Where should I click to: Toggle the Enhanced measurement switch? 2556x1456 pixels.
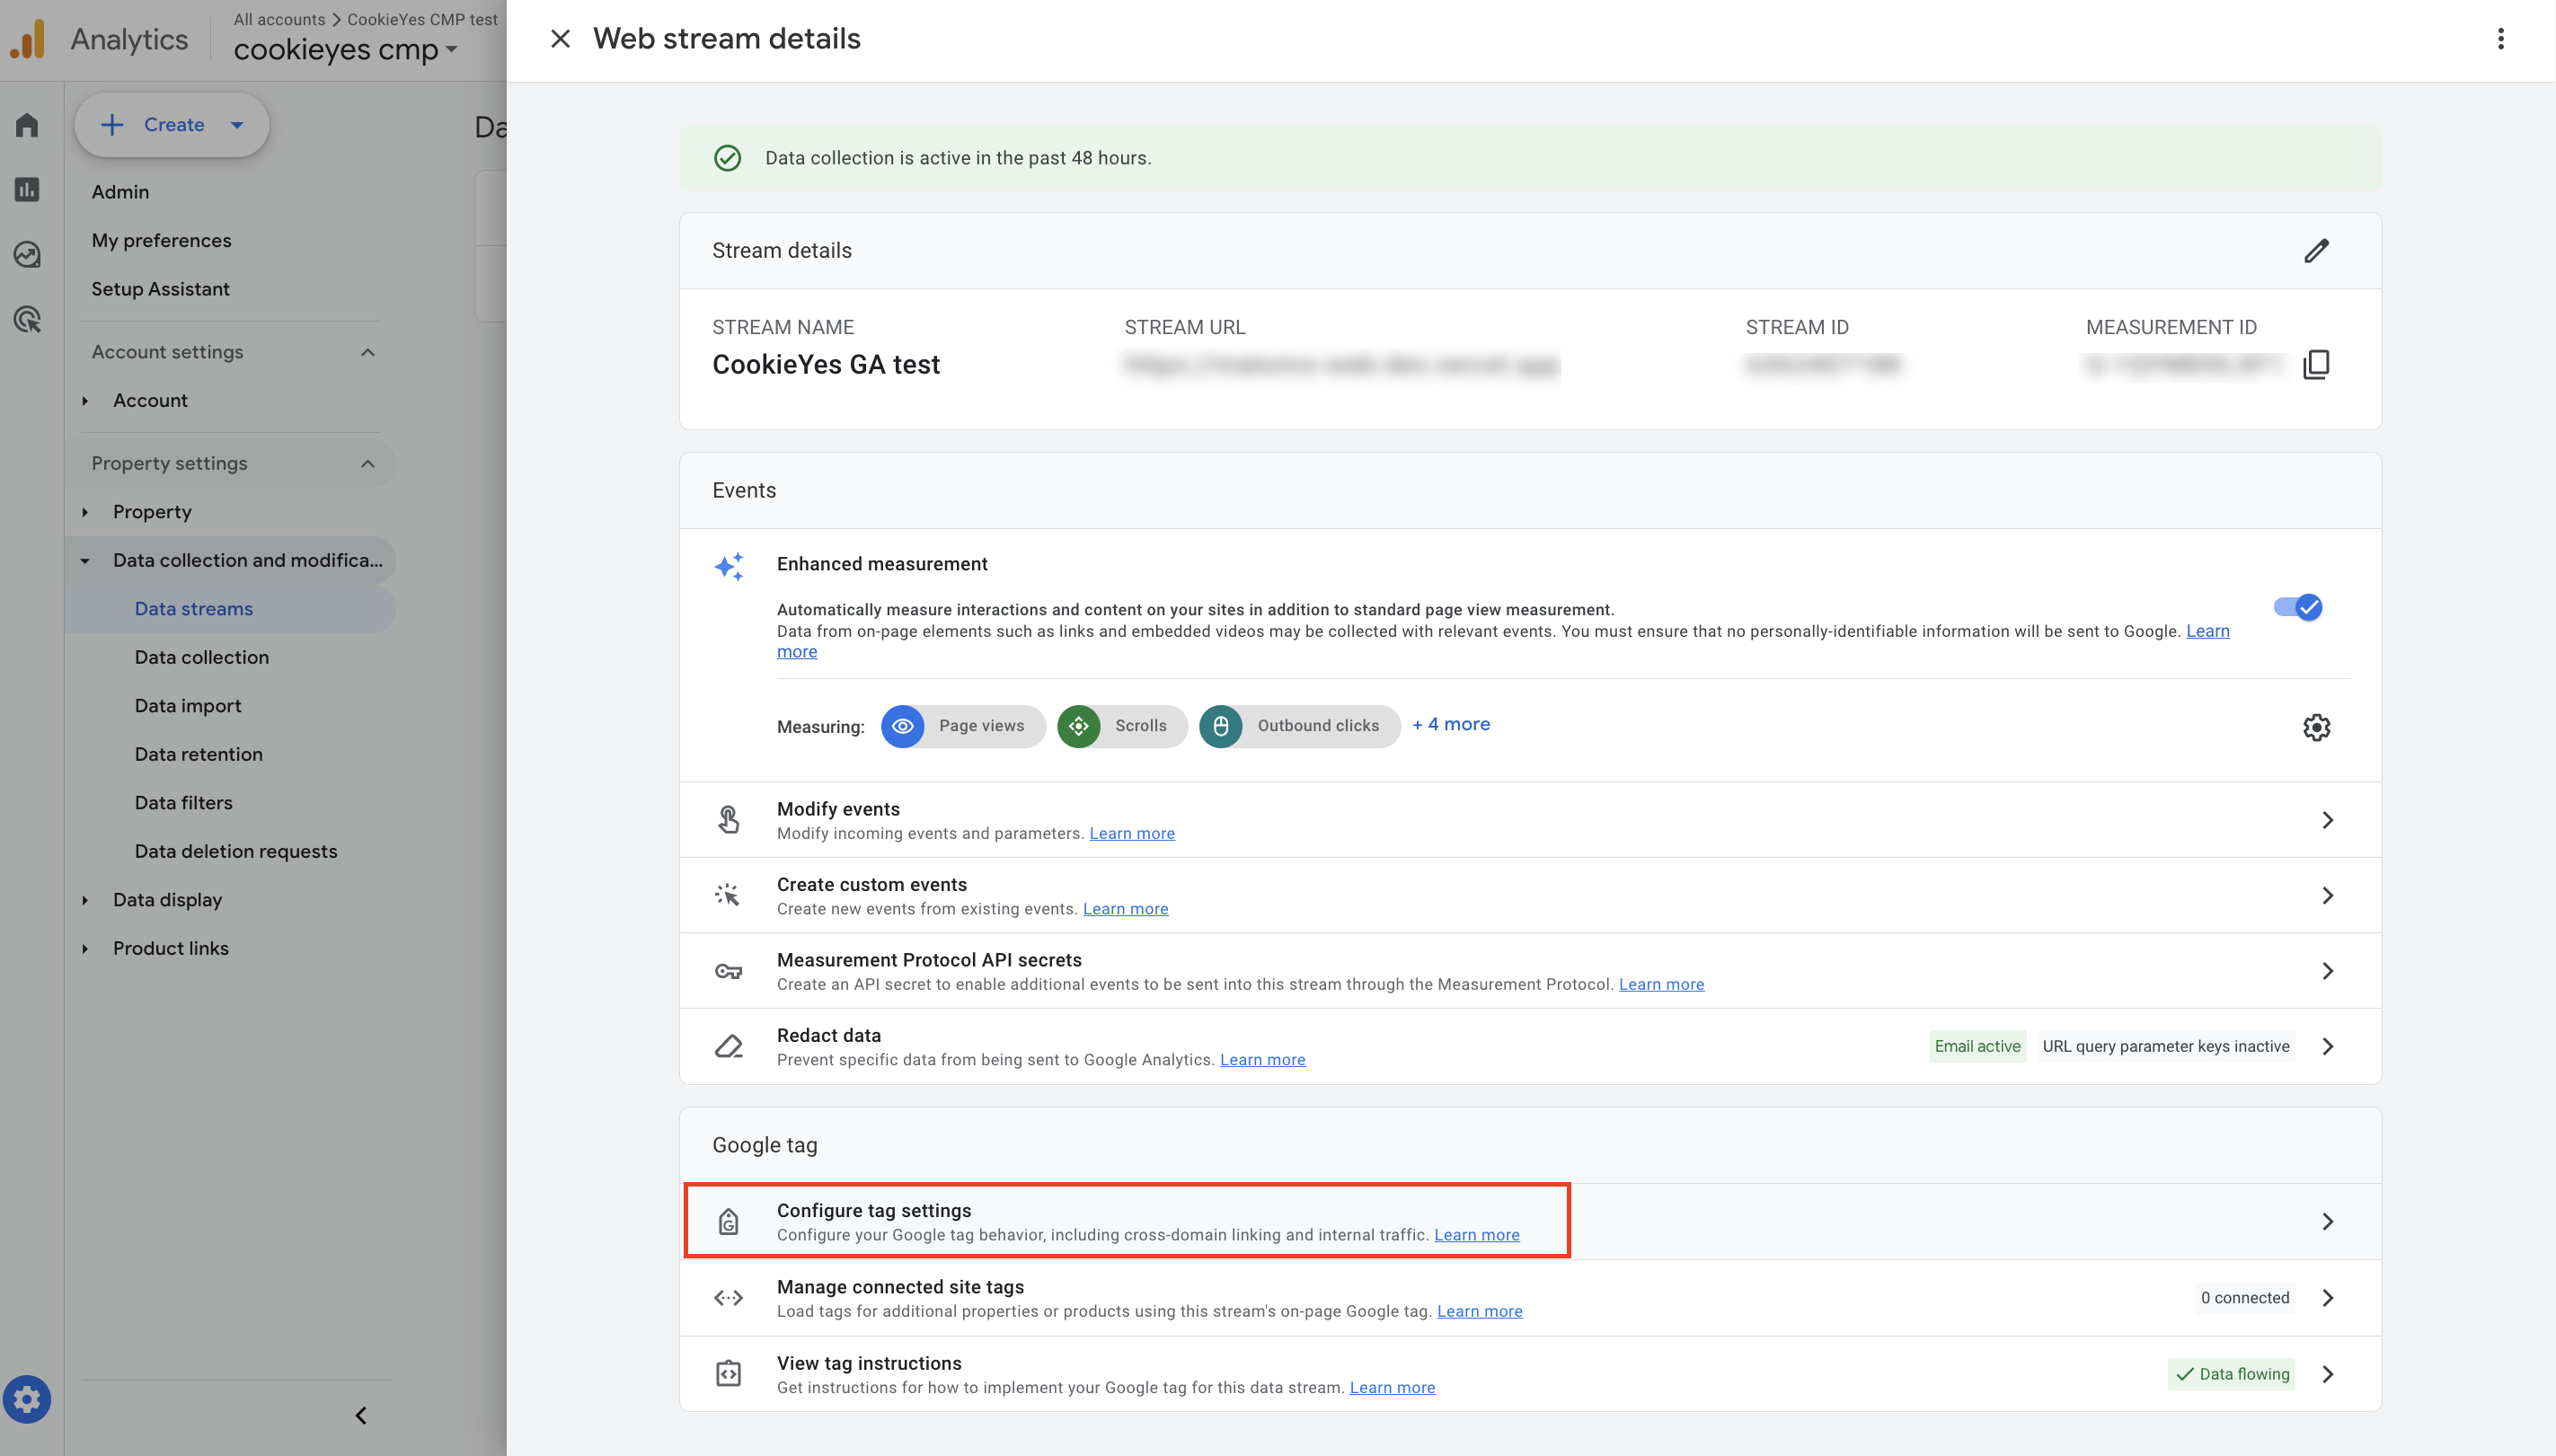2297,607
